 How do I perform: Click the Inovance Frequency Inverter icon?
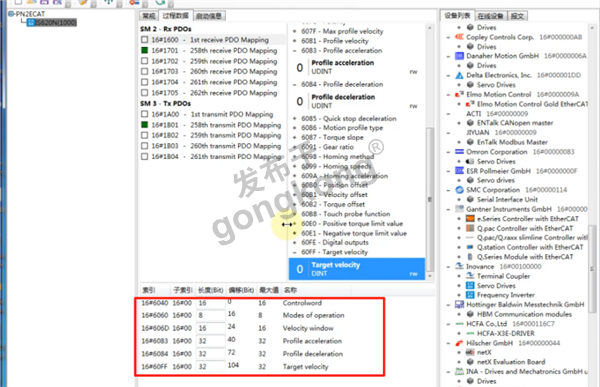(470, 295)
